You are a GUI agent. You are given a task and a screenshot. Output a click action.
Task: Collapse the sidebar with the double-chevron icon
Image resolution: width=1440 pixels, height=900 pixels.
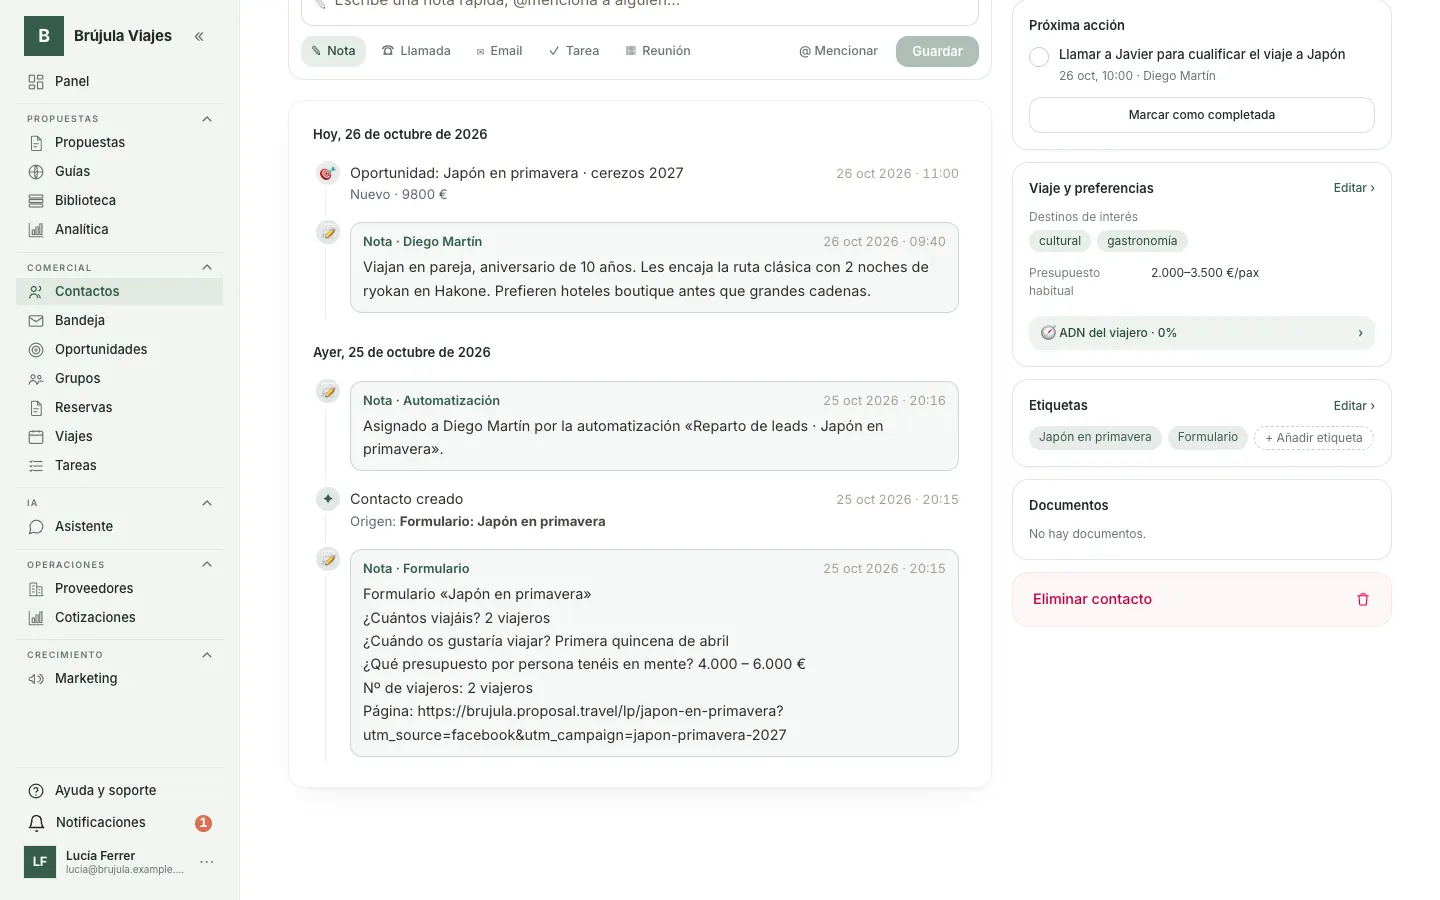pos(199,36)
